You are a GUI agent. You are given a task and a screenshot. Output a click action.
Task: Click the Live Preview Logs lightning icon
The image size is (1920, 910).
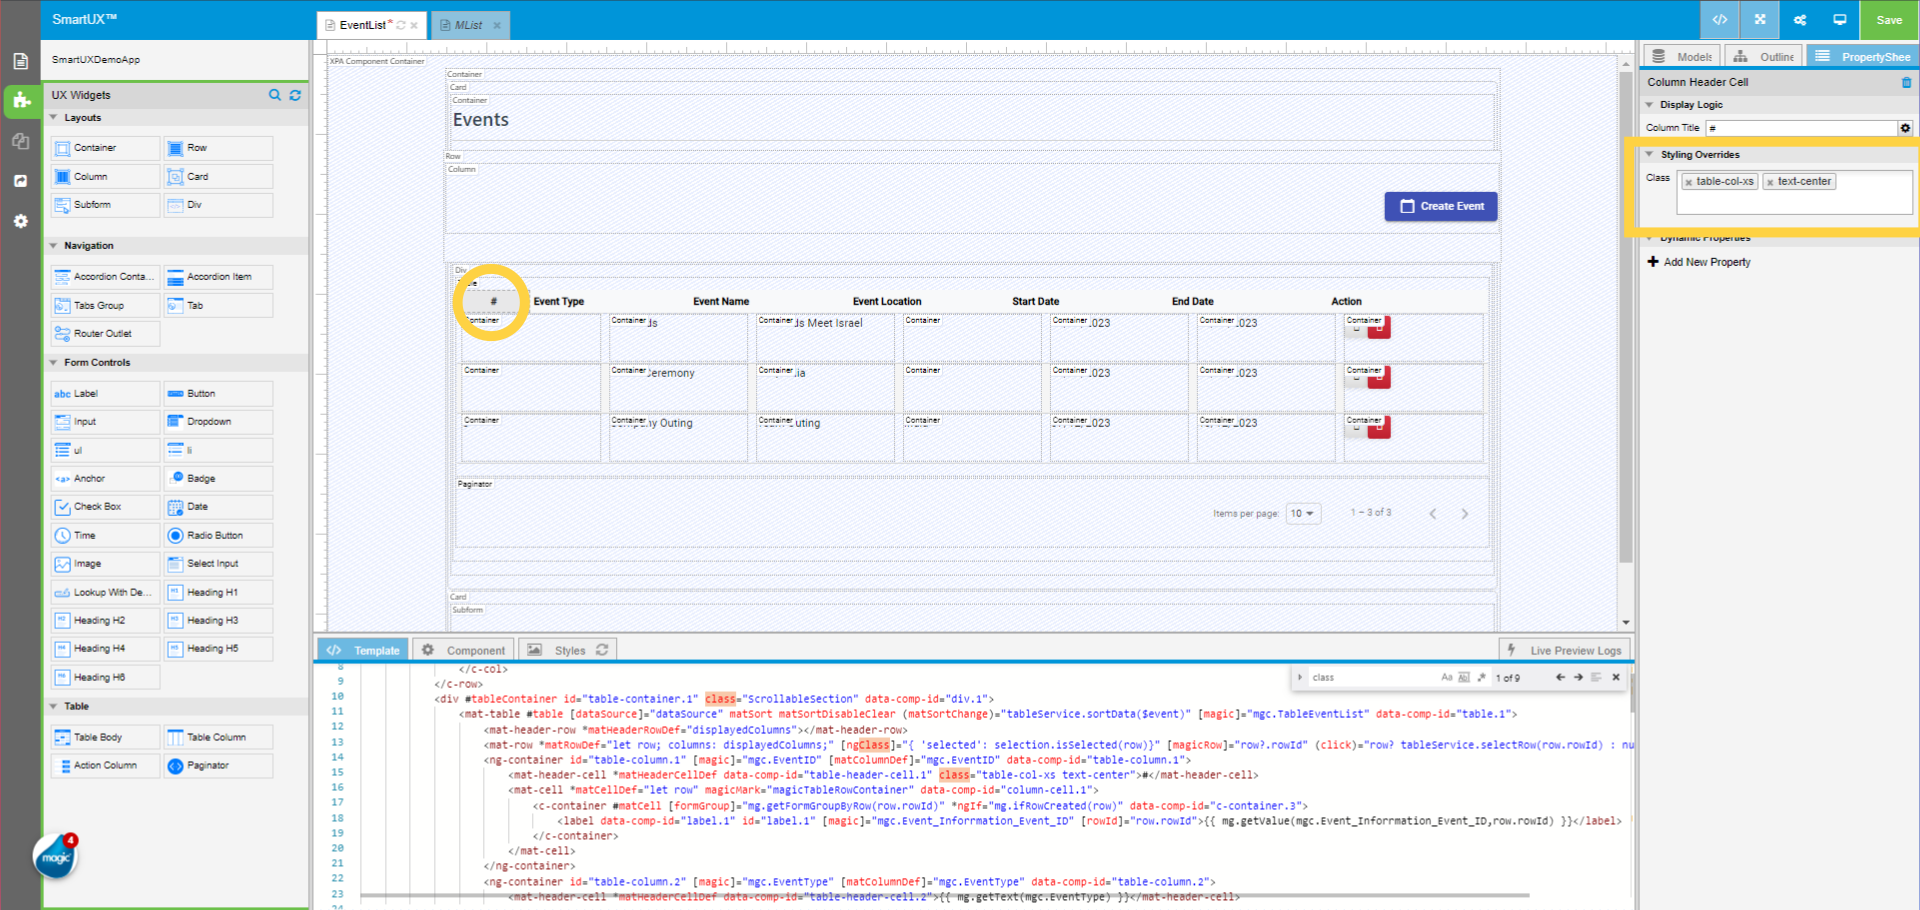1513,650
